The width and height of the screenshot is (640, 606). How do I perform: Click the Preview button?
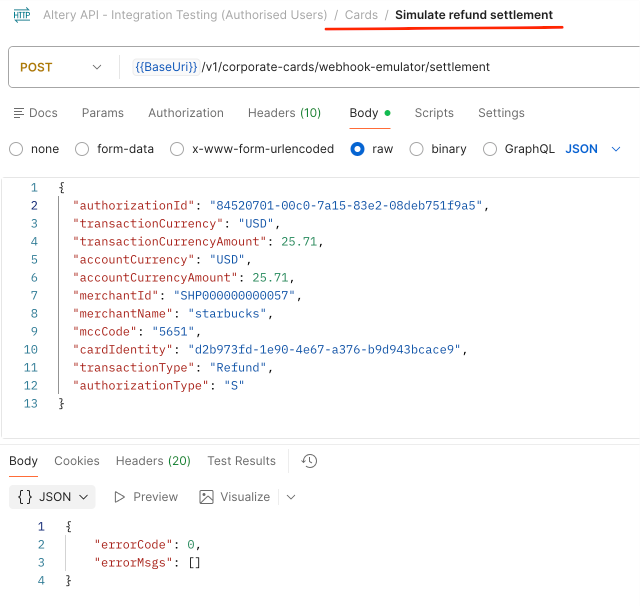146,497
